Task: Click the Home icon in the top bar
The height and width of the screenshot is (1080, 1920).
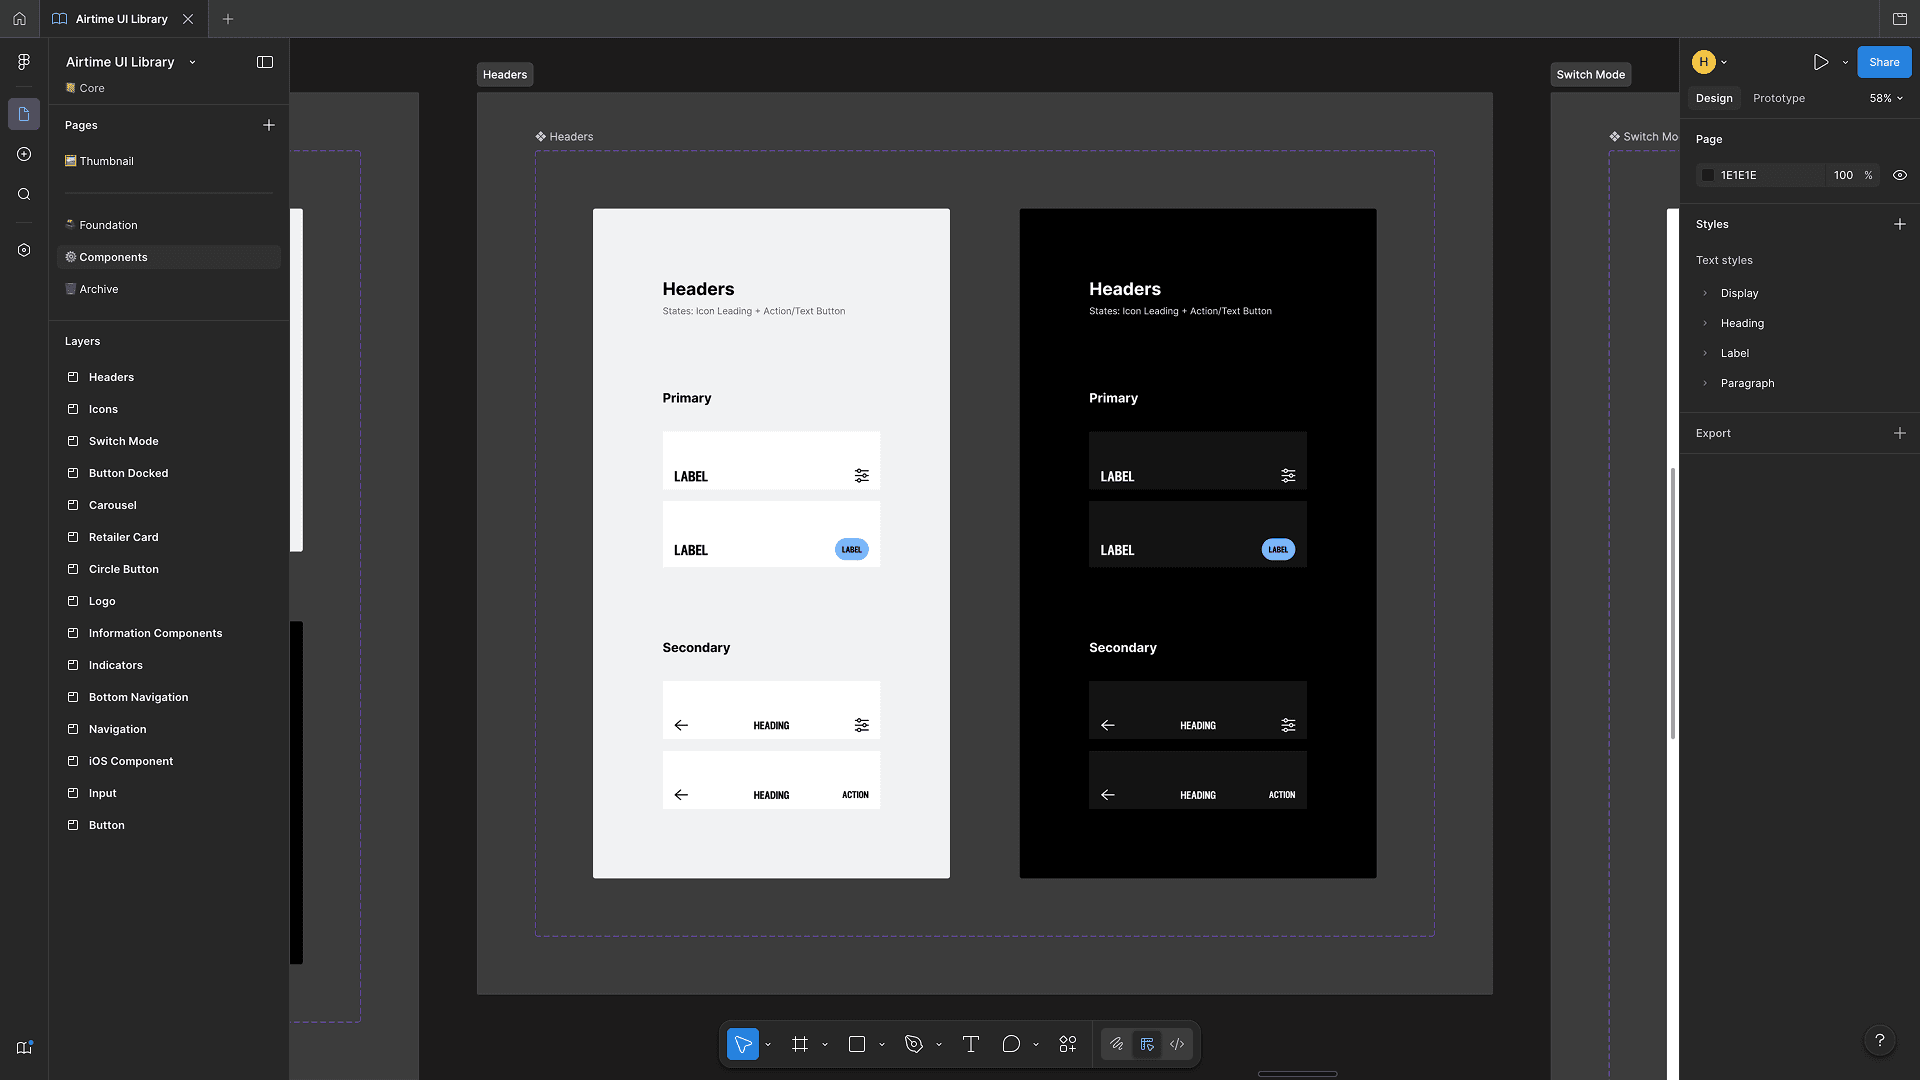Action: (x=19, y=18)
